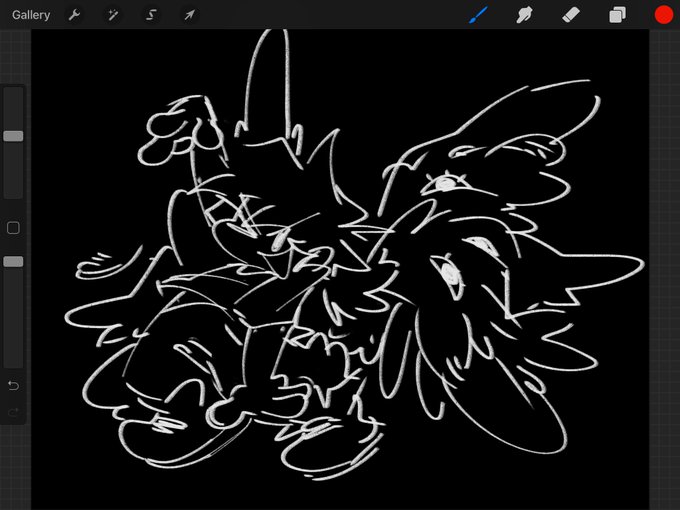Undo the last stroke
680x510 pixels.
[x=13, y=385]
